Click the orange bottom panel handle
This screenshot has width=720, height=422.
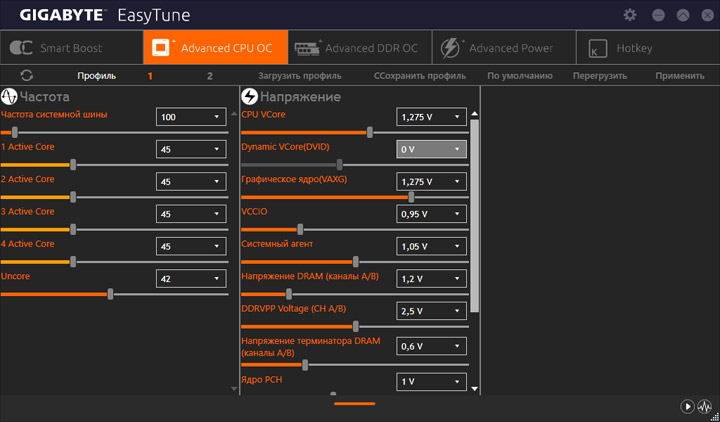[x=354, y=404]
